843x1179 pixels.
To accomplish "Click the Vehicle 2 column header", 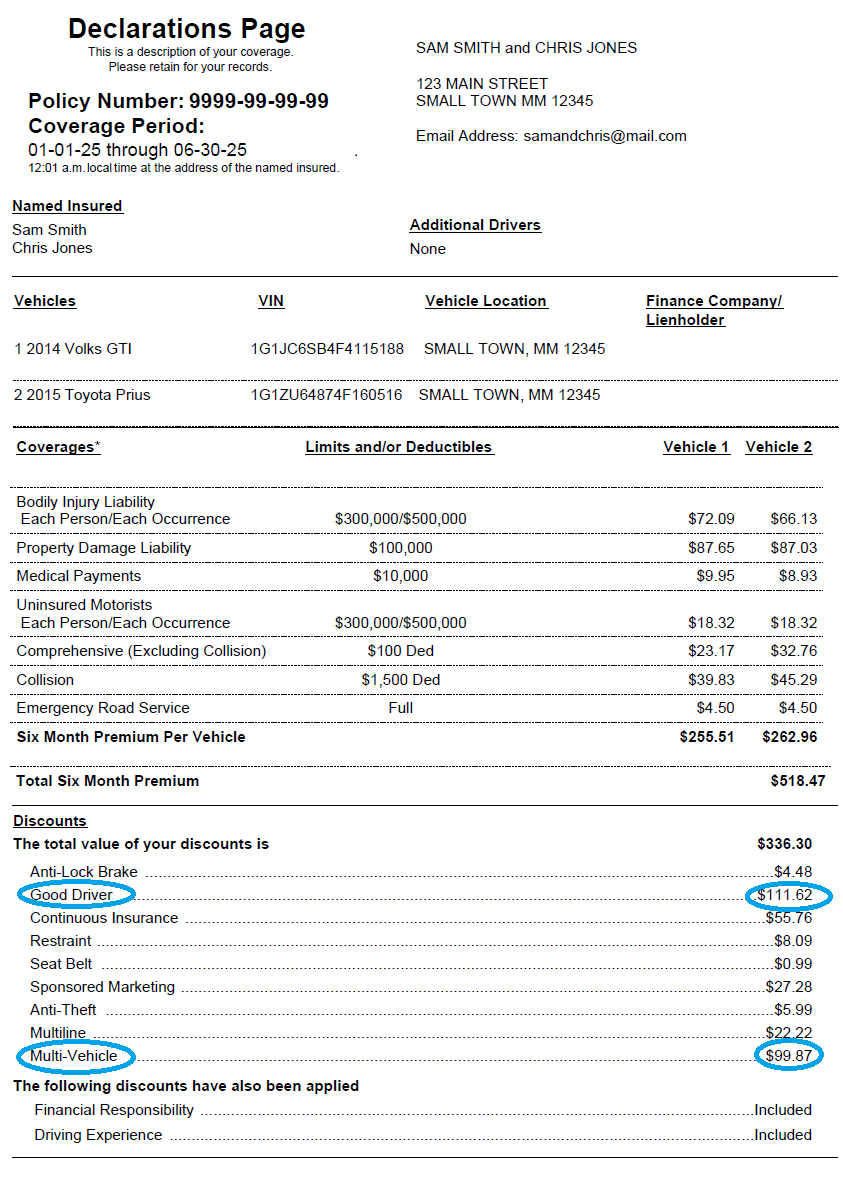I will [778, 447].
